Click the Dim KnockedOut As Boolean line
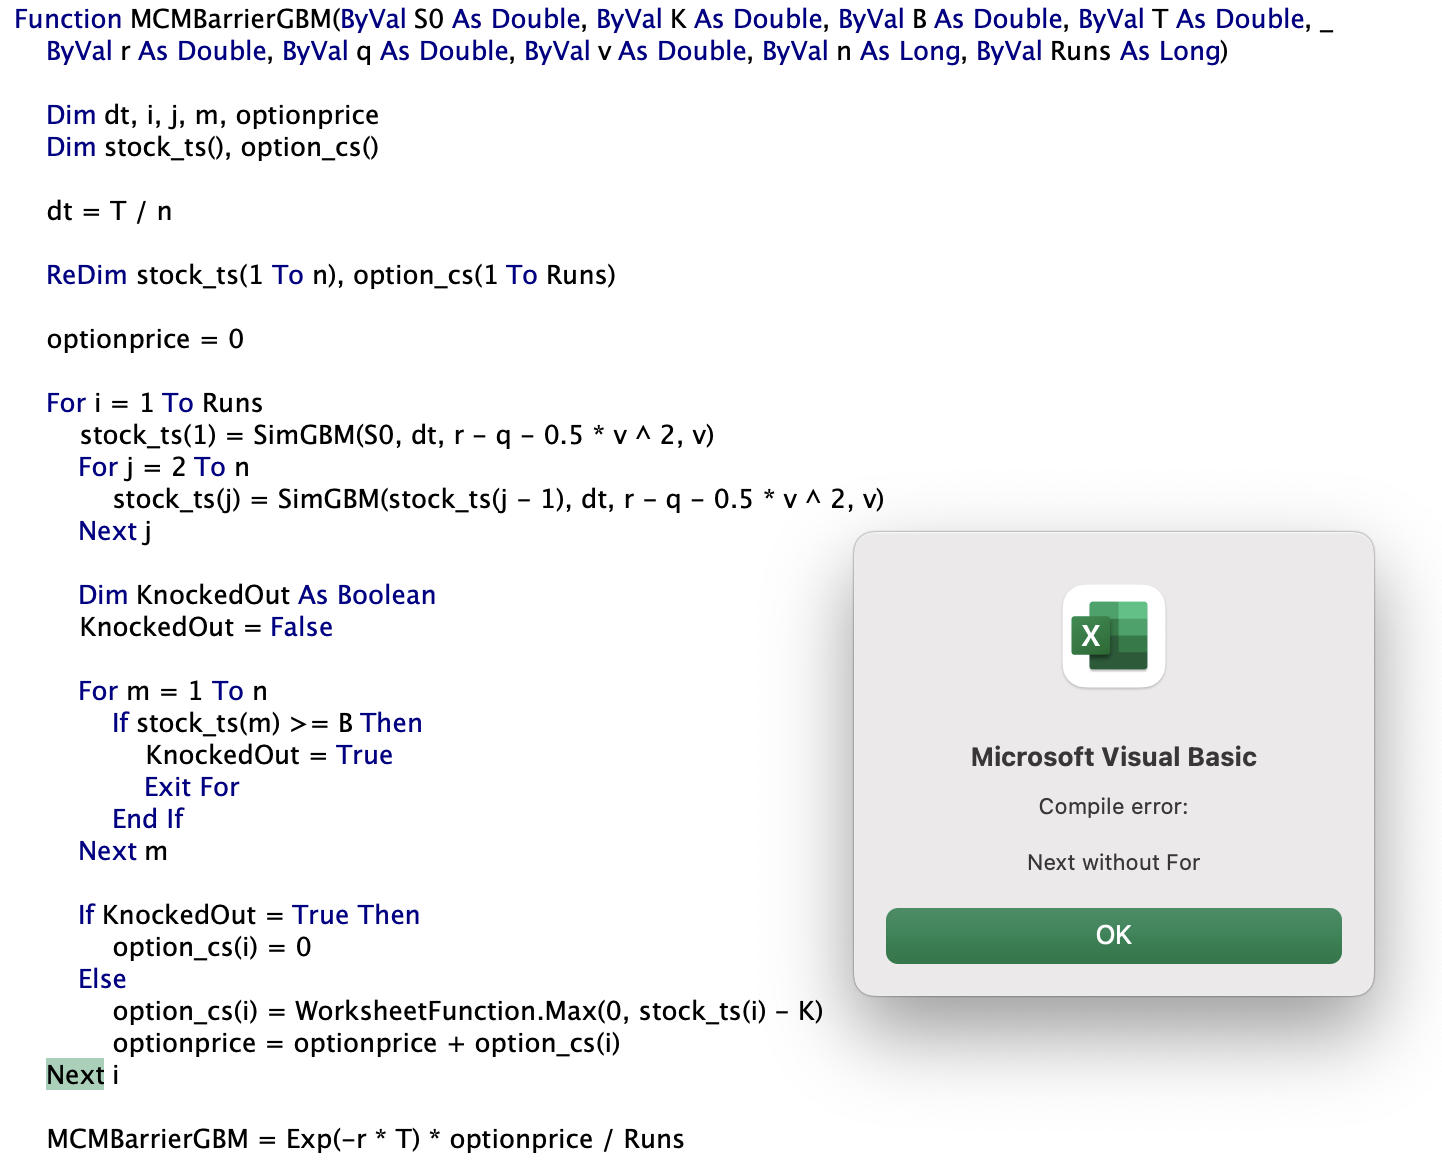 (257, 594)
